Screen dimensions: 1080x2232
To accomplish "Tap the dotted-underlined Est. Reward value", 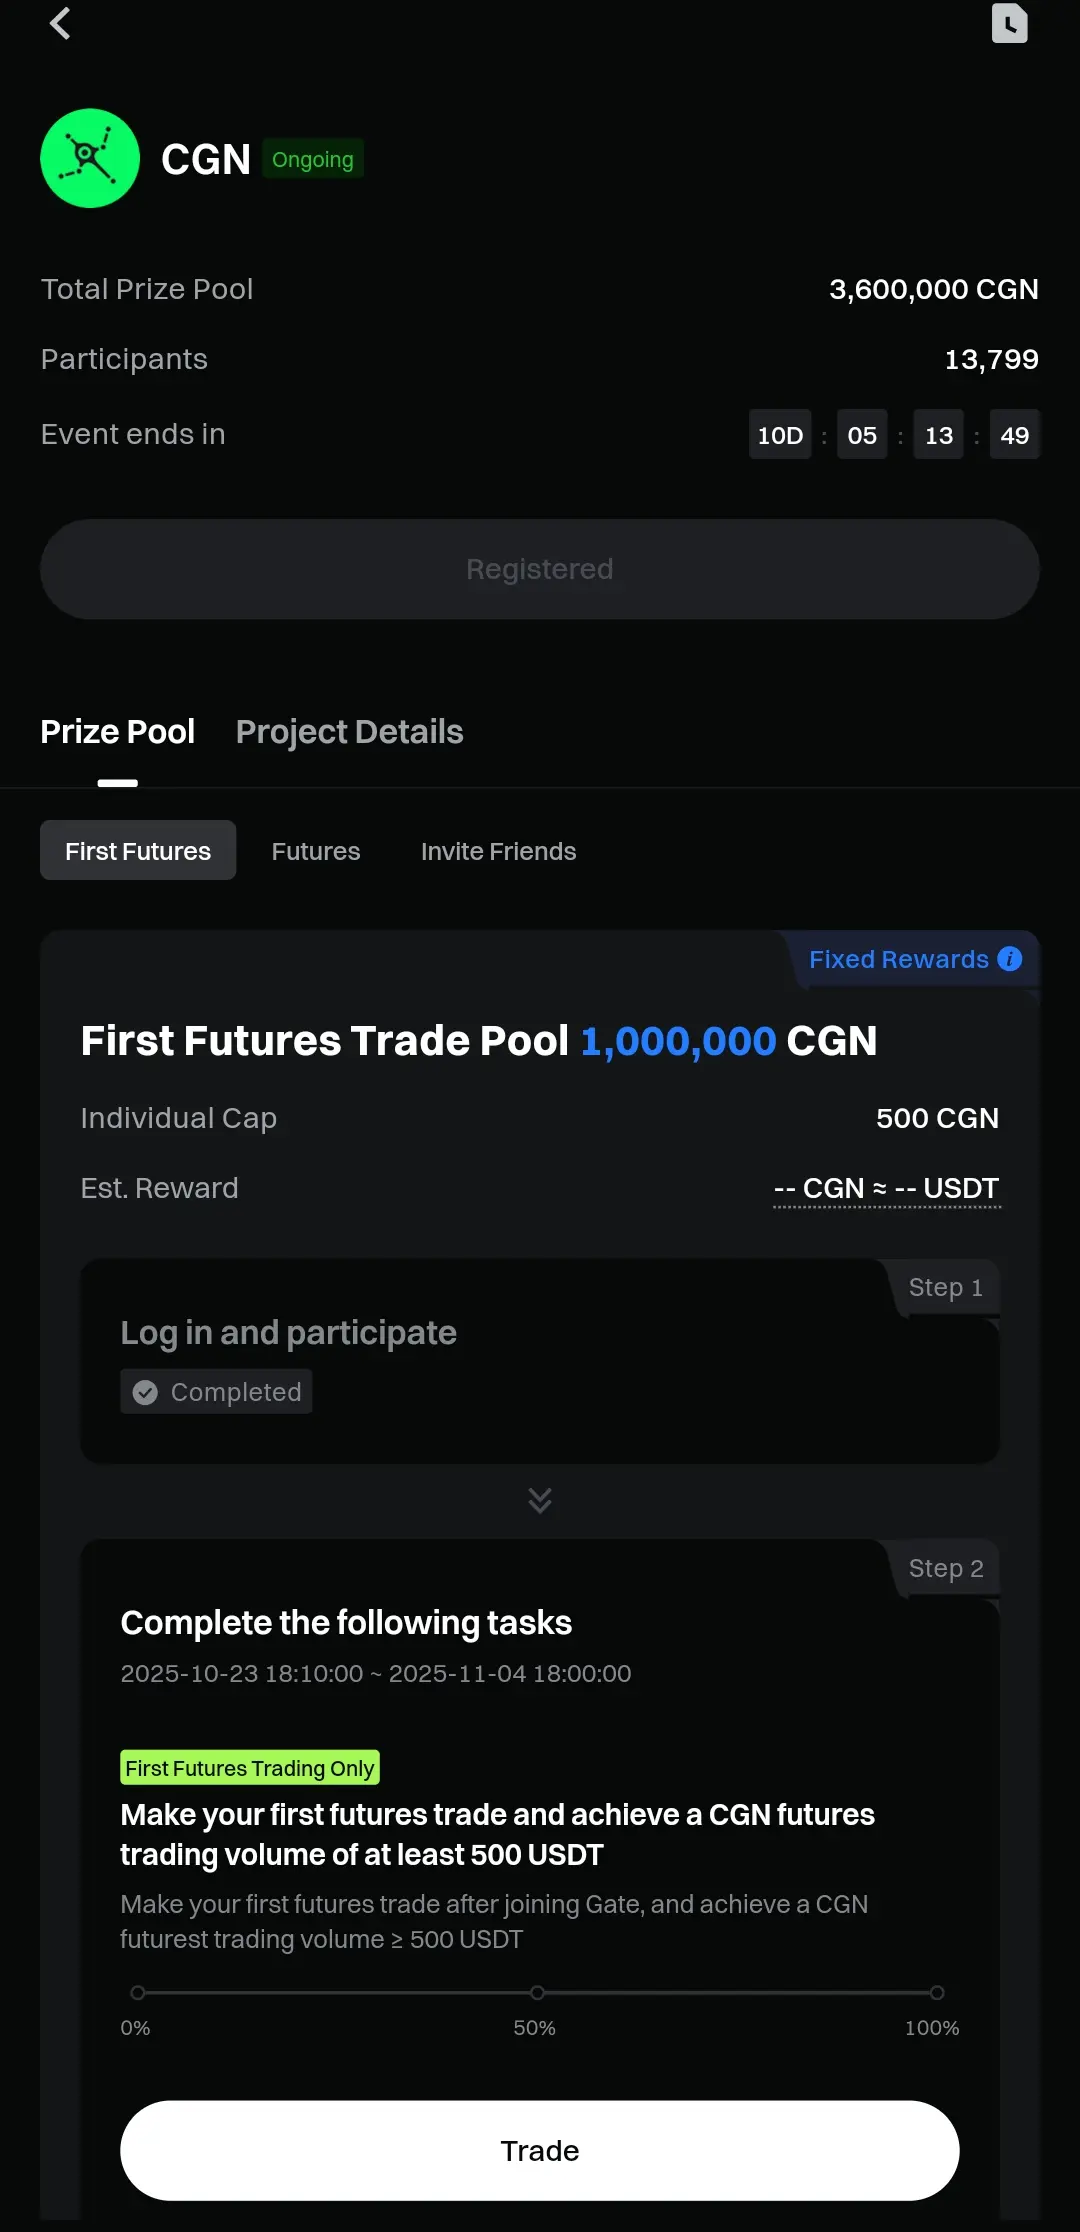I will [x=886, y=1188].
